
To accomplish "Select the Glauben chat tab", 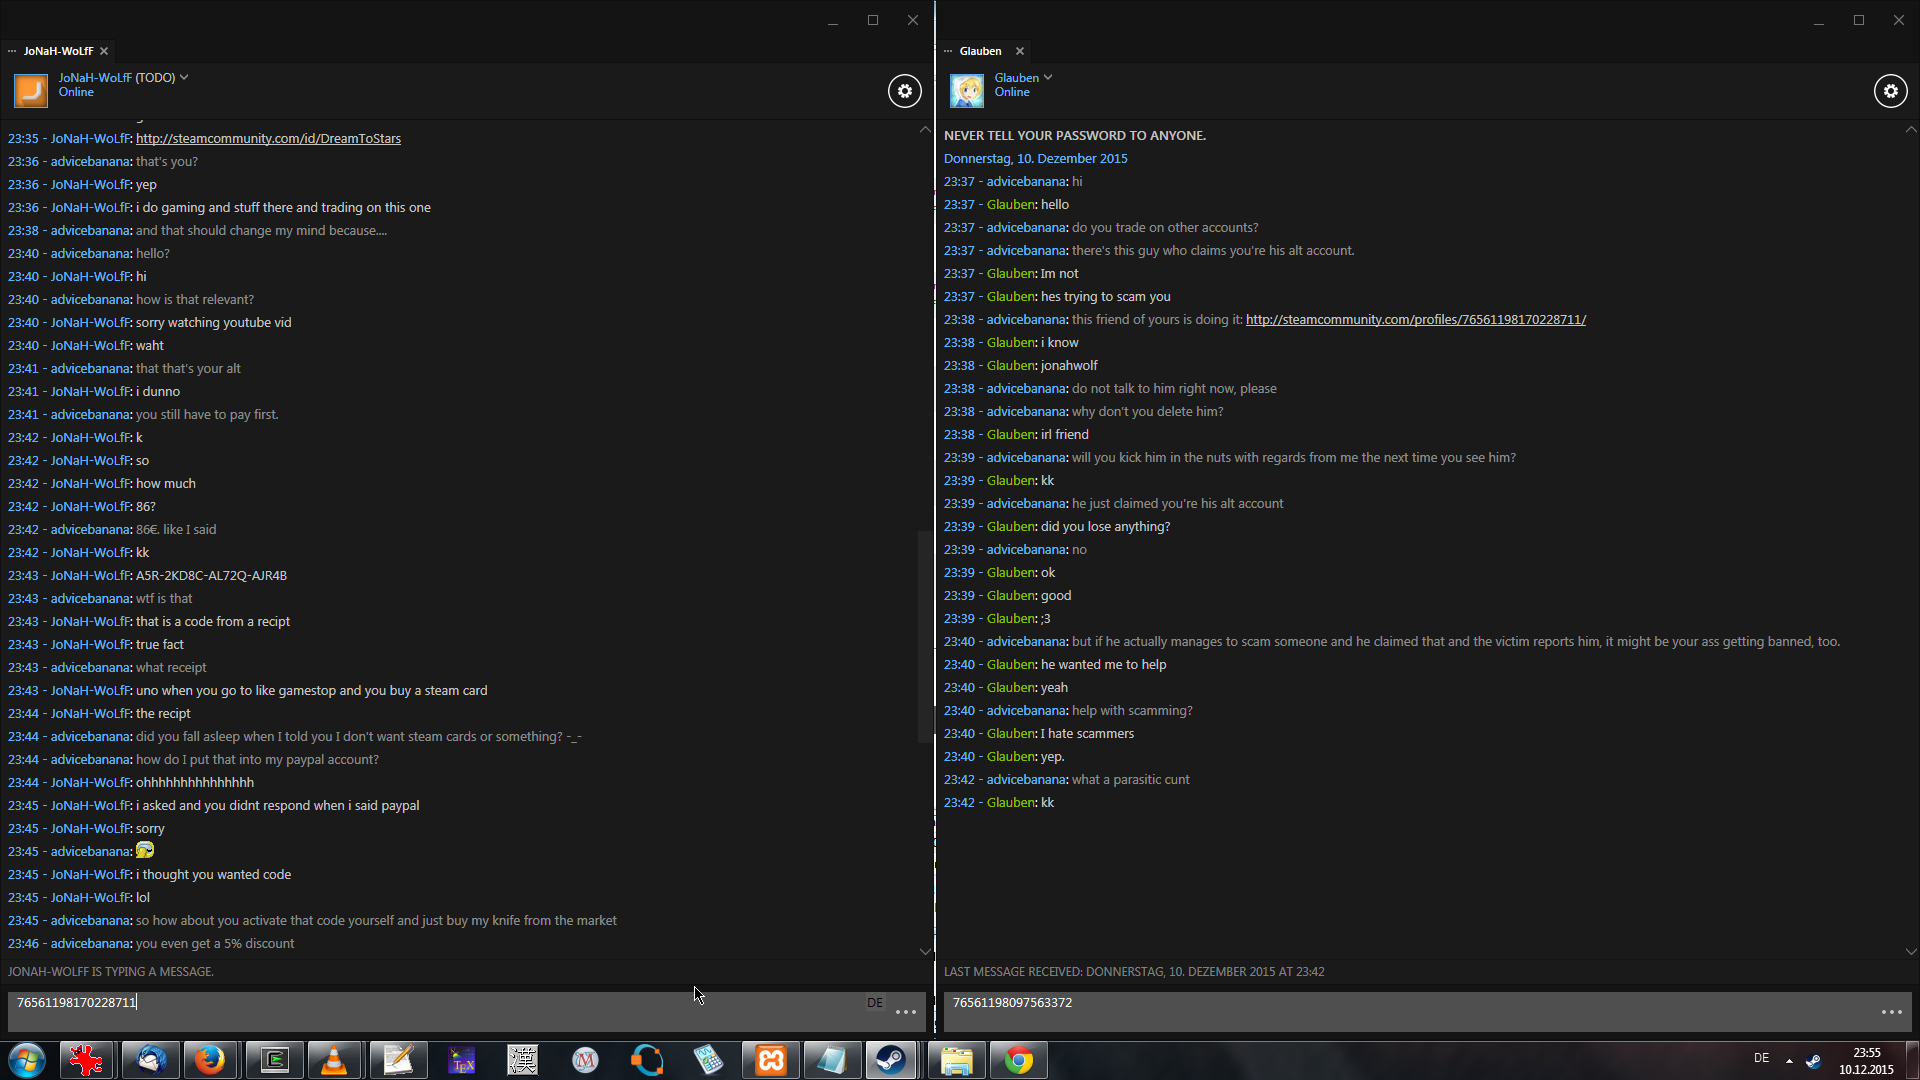I will coord(980,51).
